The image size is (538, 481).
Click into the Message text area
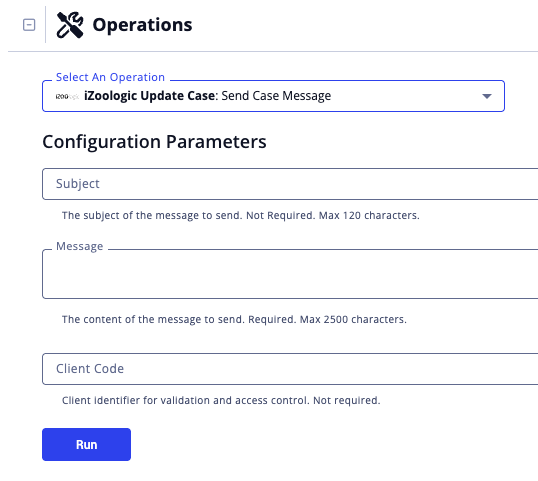coord(290,274)
